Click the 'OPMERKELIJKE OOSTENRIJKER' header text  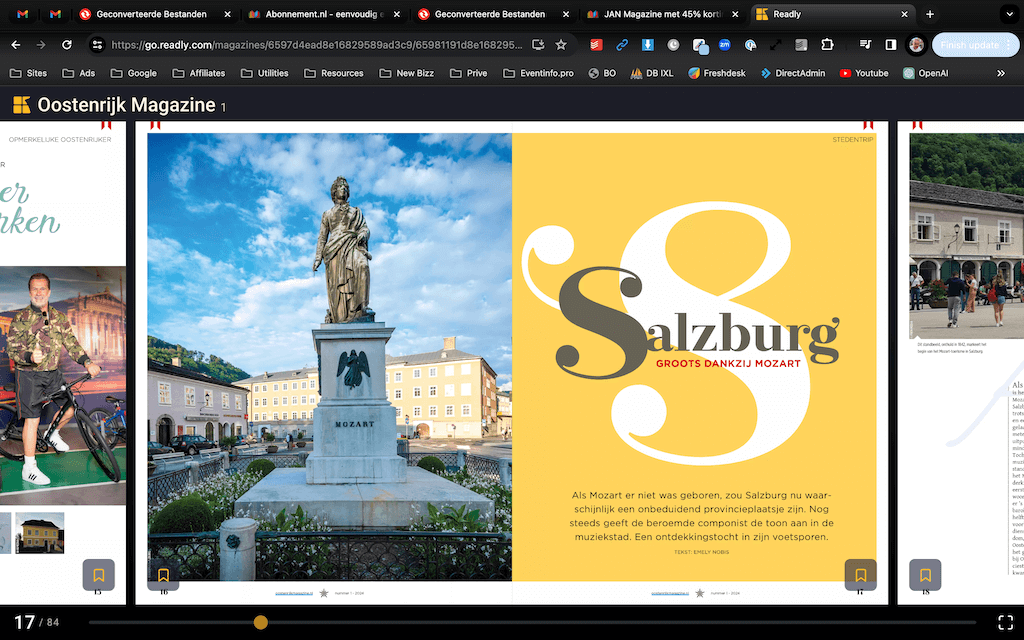60,140
